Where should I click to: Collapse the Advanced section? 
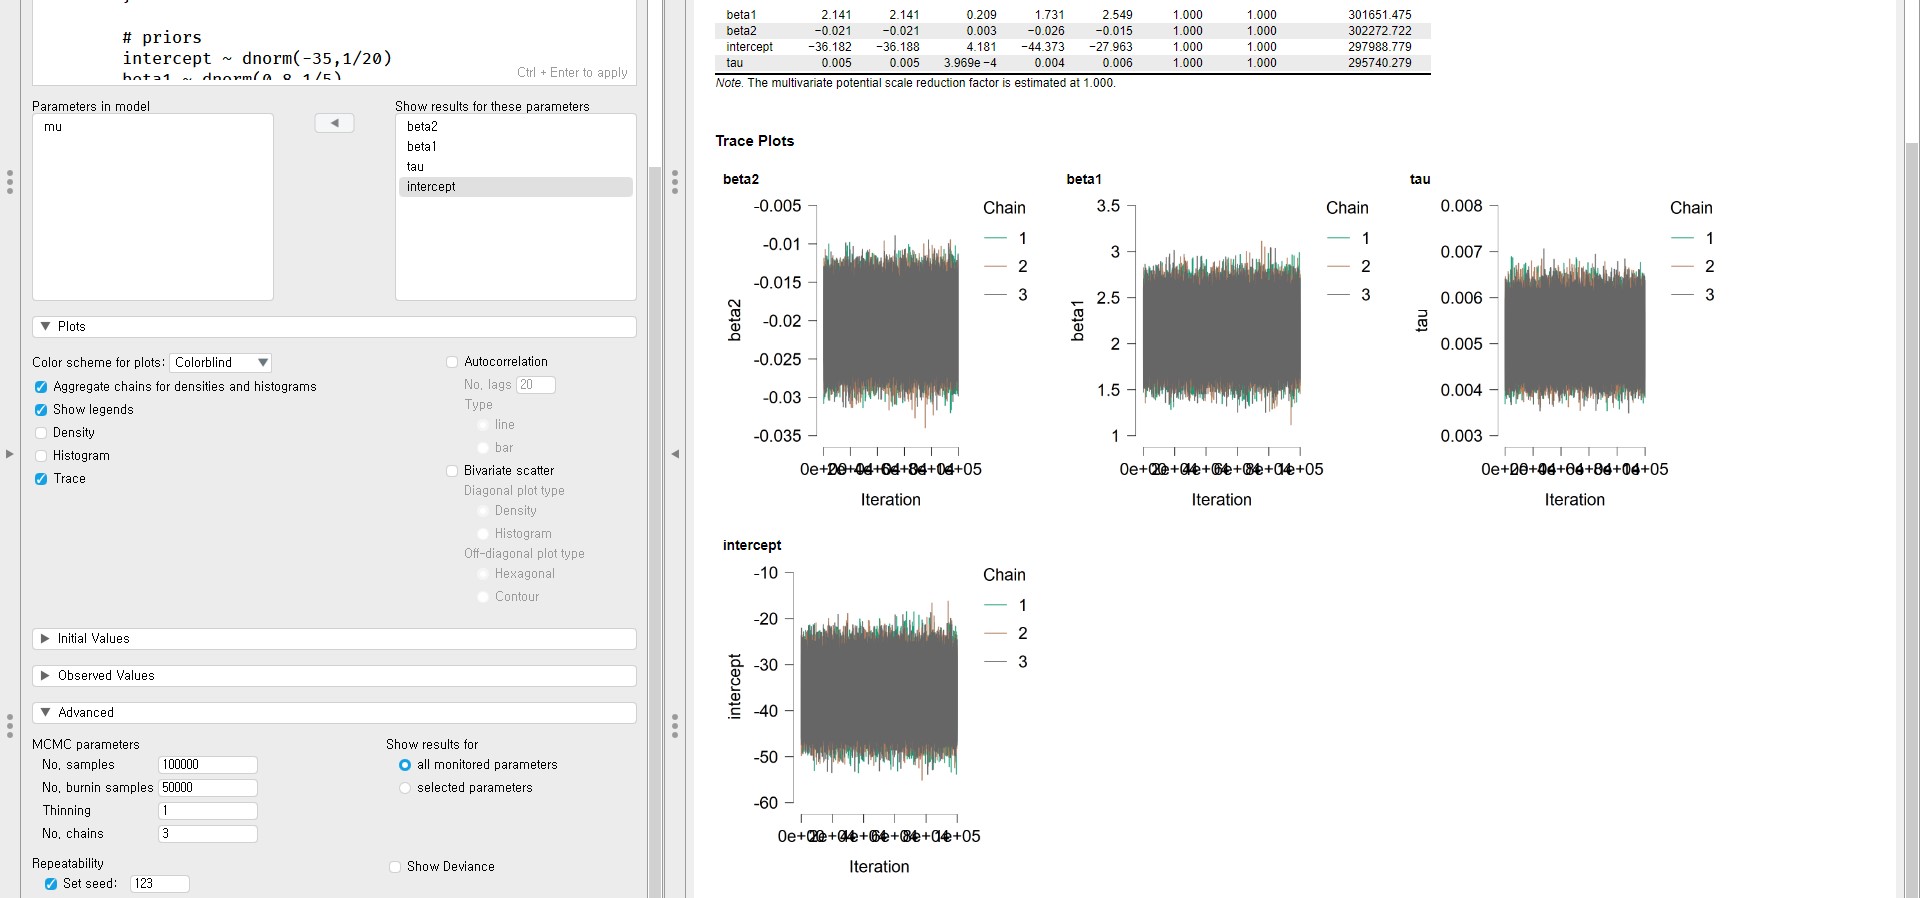click(x=46, y=713)
